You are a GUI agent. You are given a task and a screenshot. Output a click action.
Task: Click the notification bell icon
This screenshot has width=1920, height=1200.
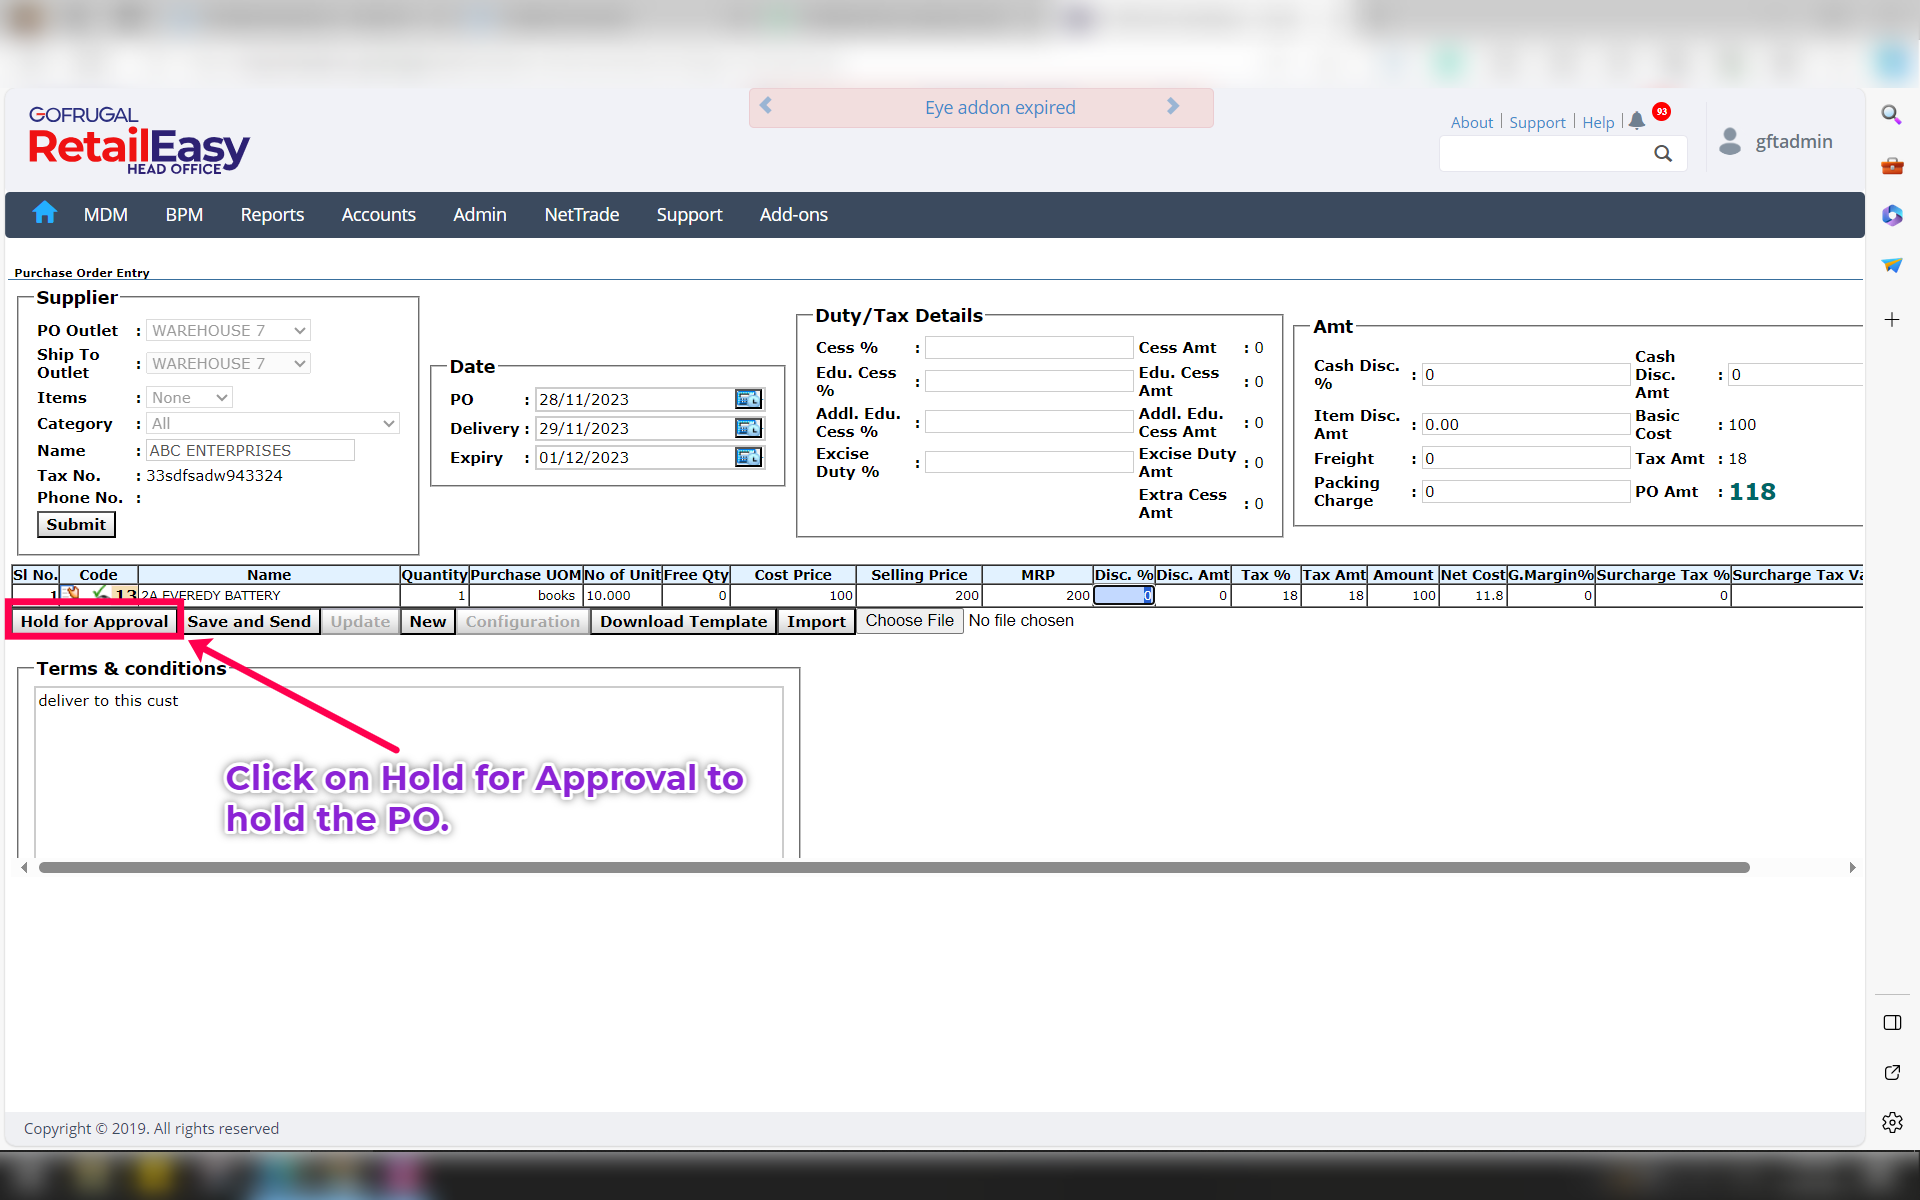point(1636,121)
